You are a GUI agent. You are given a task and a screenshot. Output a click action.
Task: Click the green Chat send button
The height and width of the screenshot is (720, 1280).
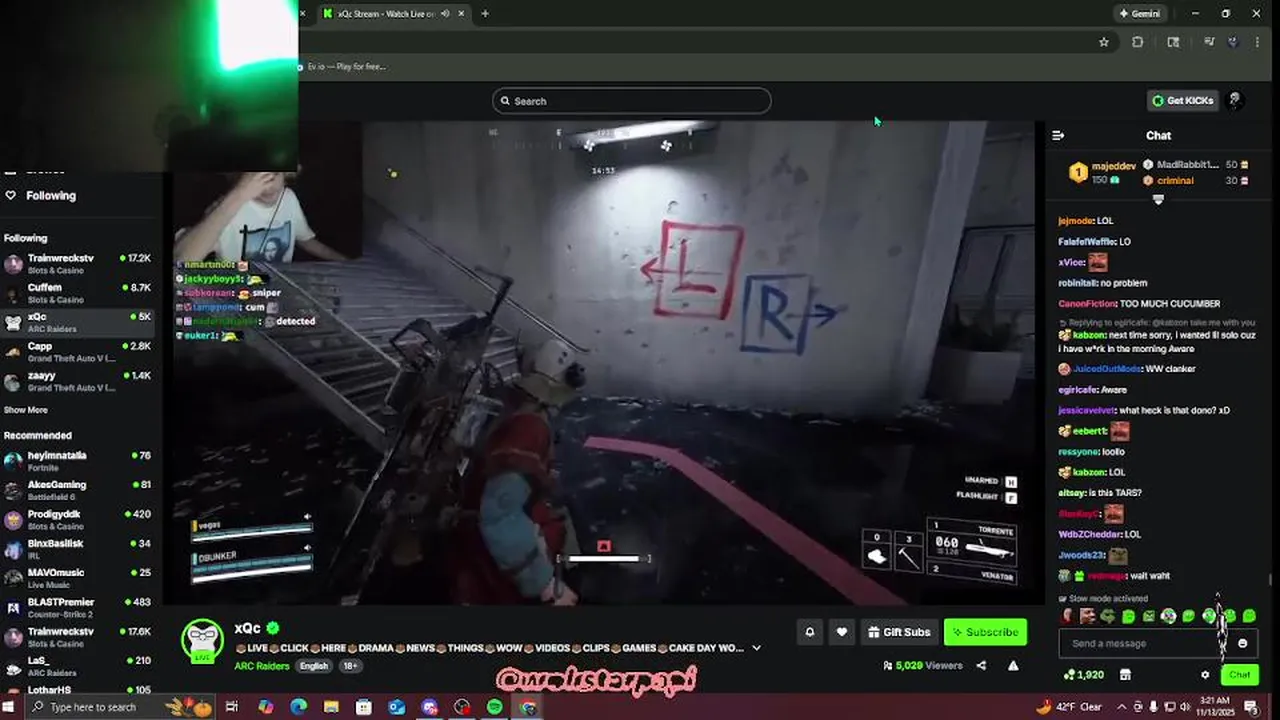click(1240, 675)
